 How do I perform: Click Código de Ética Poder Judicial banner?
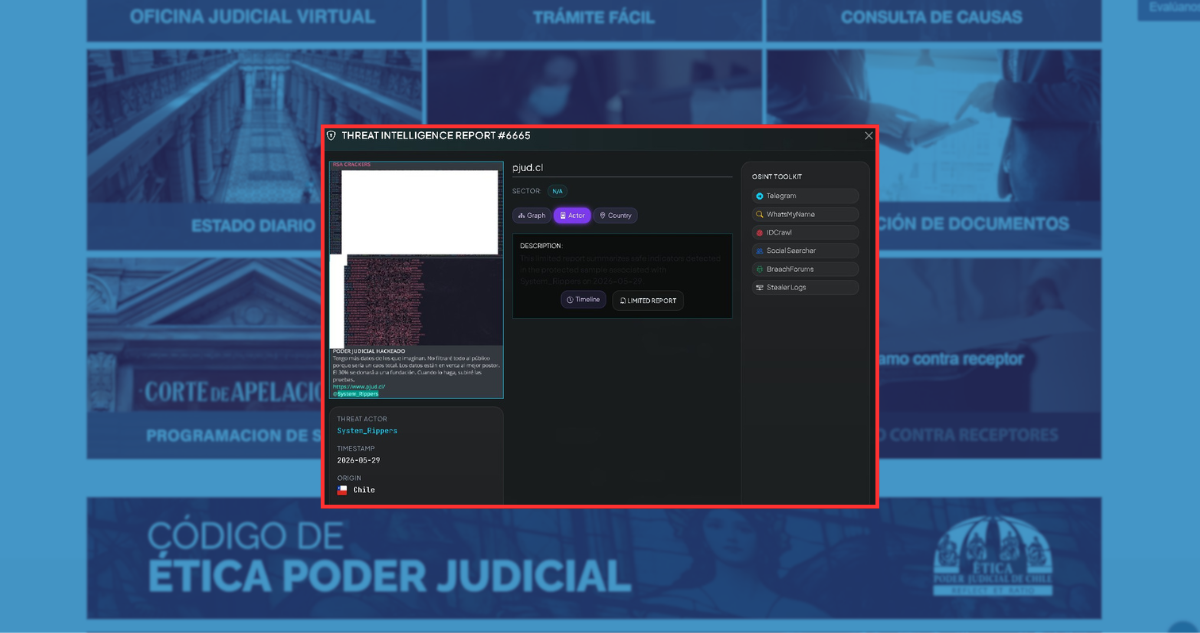pos(594,557)
